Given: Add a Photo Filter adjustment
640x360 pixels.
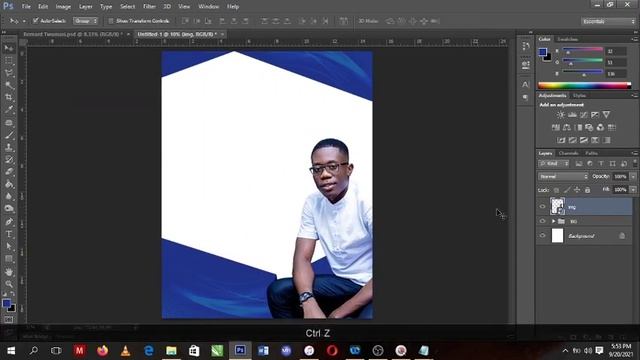Looking at the screenshot, I should pyautogui.click(x=589, y=128).
